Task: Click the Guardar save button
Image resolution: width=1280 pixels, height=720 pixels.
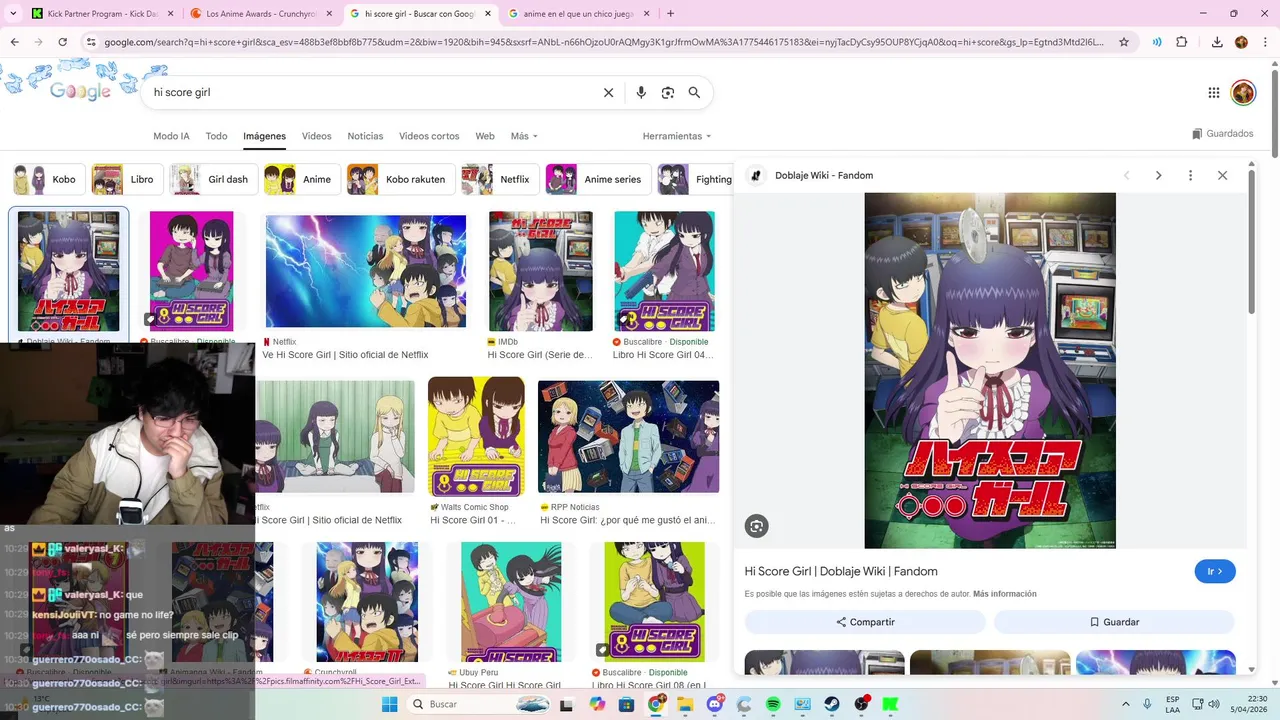Action: (1114, 622)
